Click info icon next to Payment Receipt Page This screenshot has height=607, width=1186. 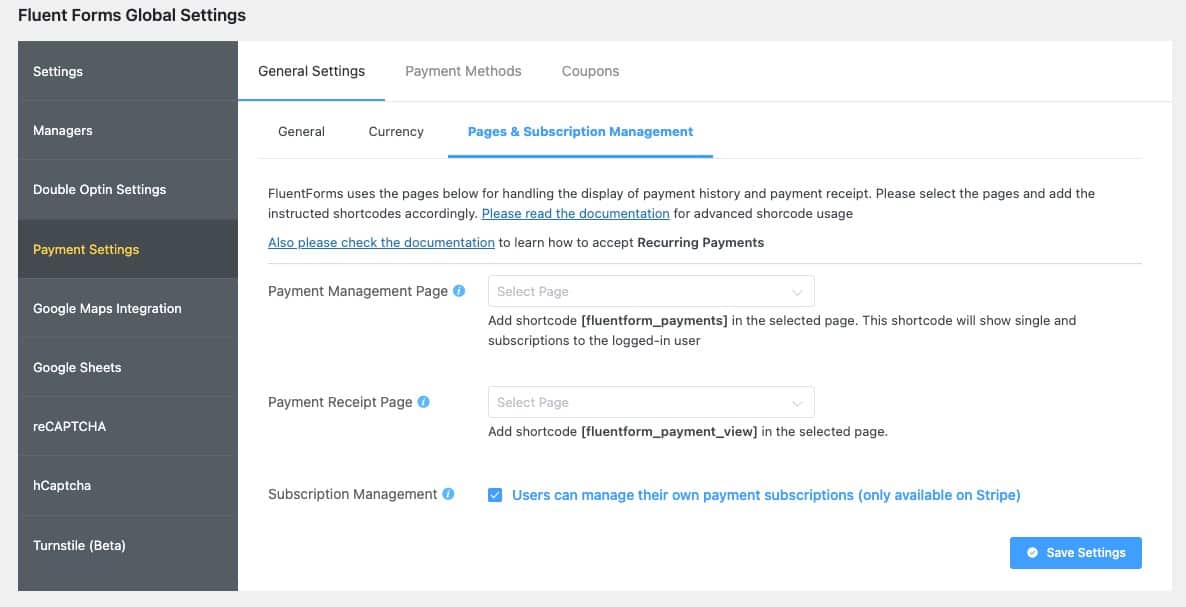[x=424, y=402]
